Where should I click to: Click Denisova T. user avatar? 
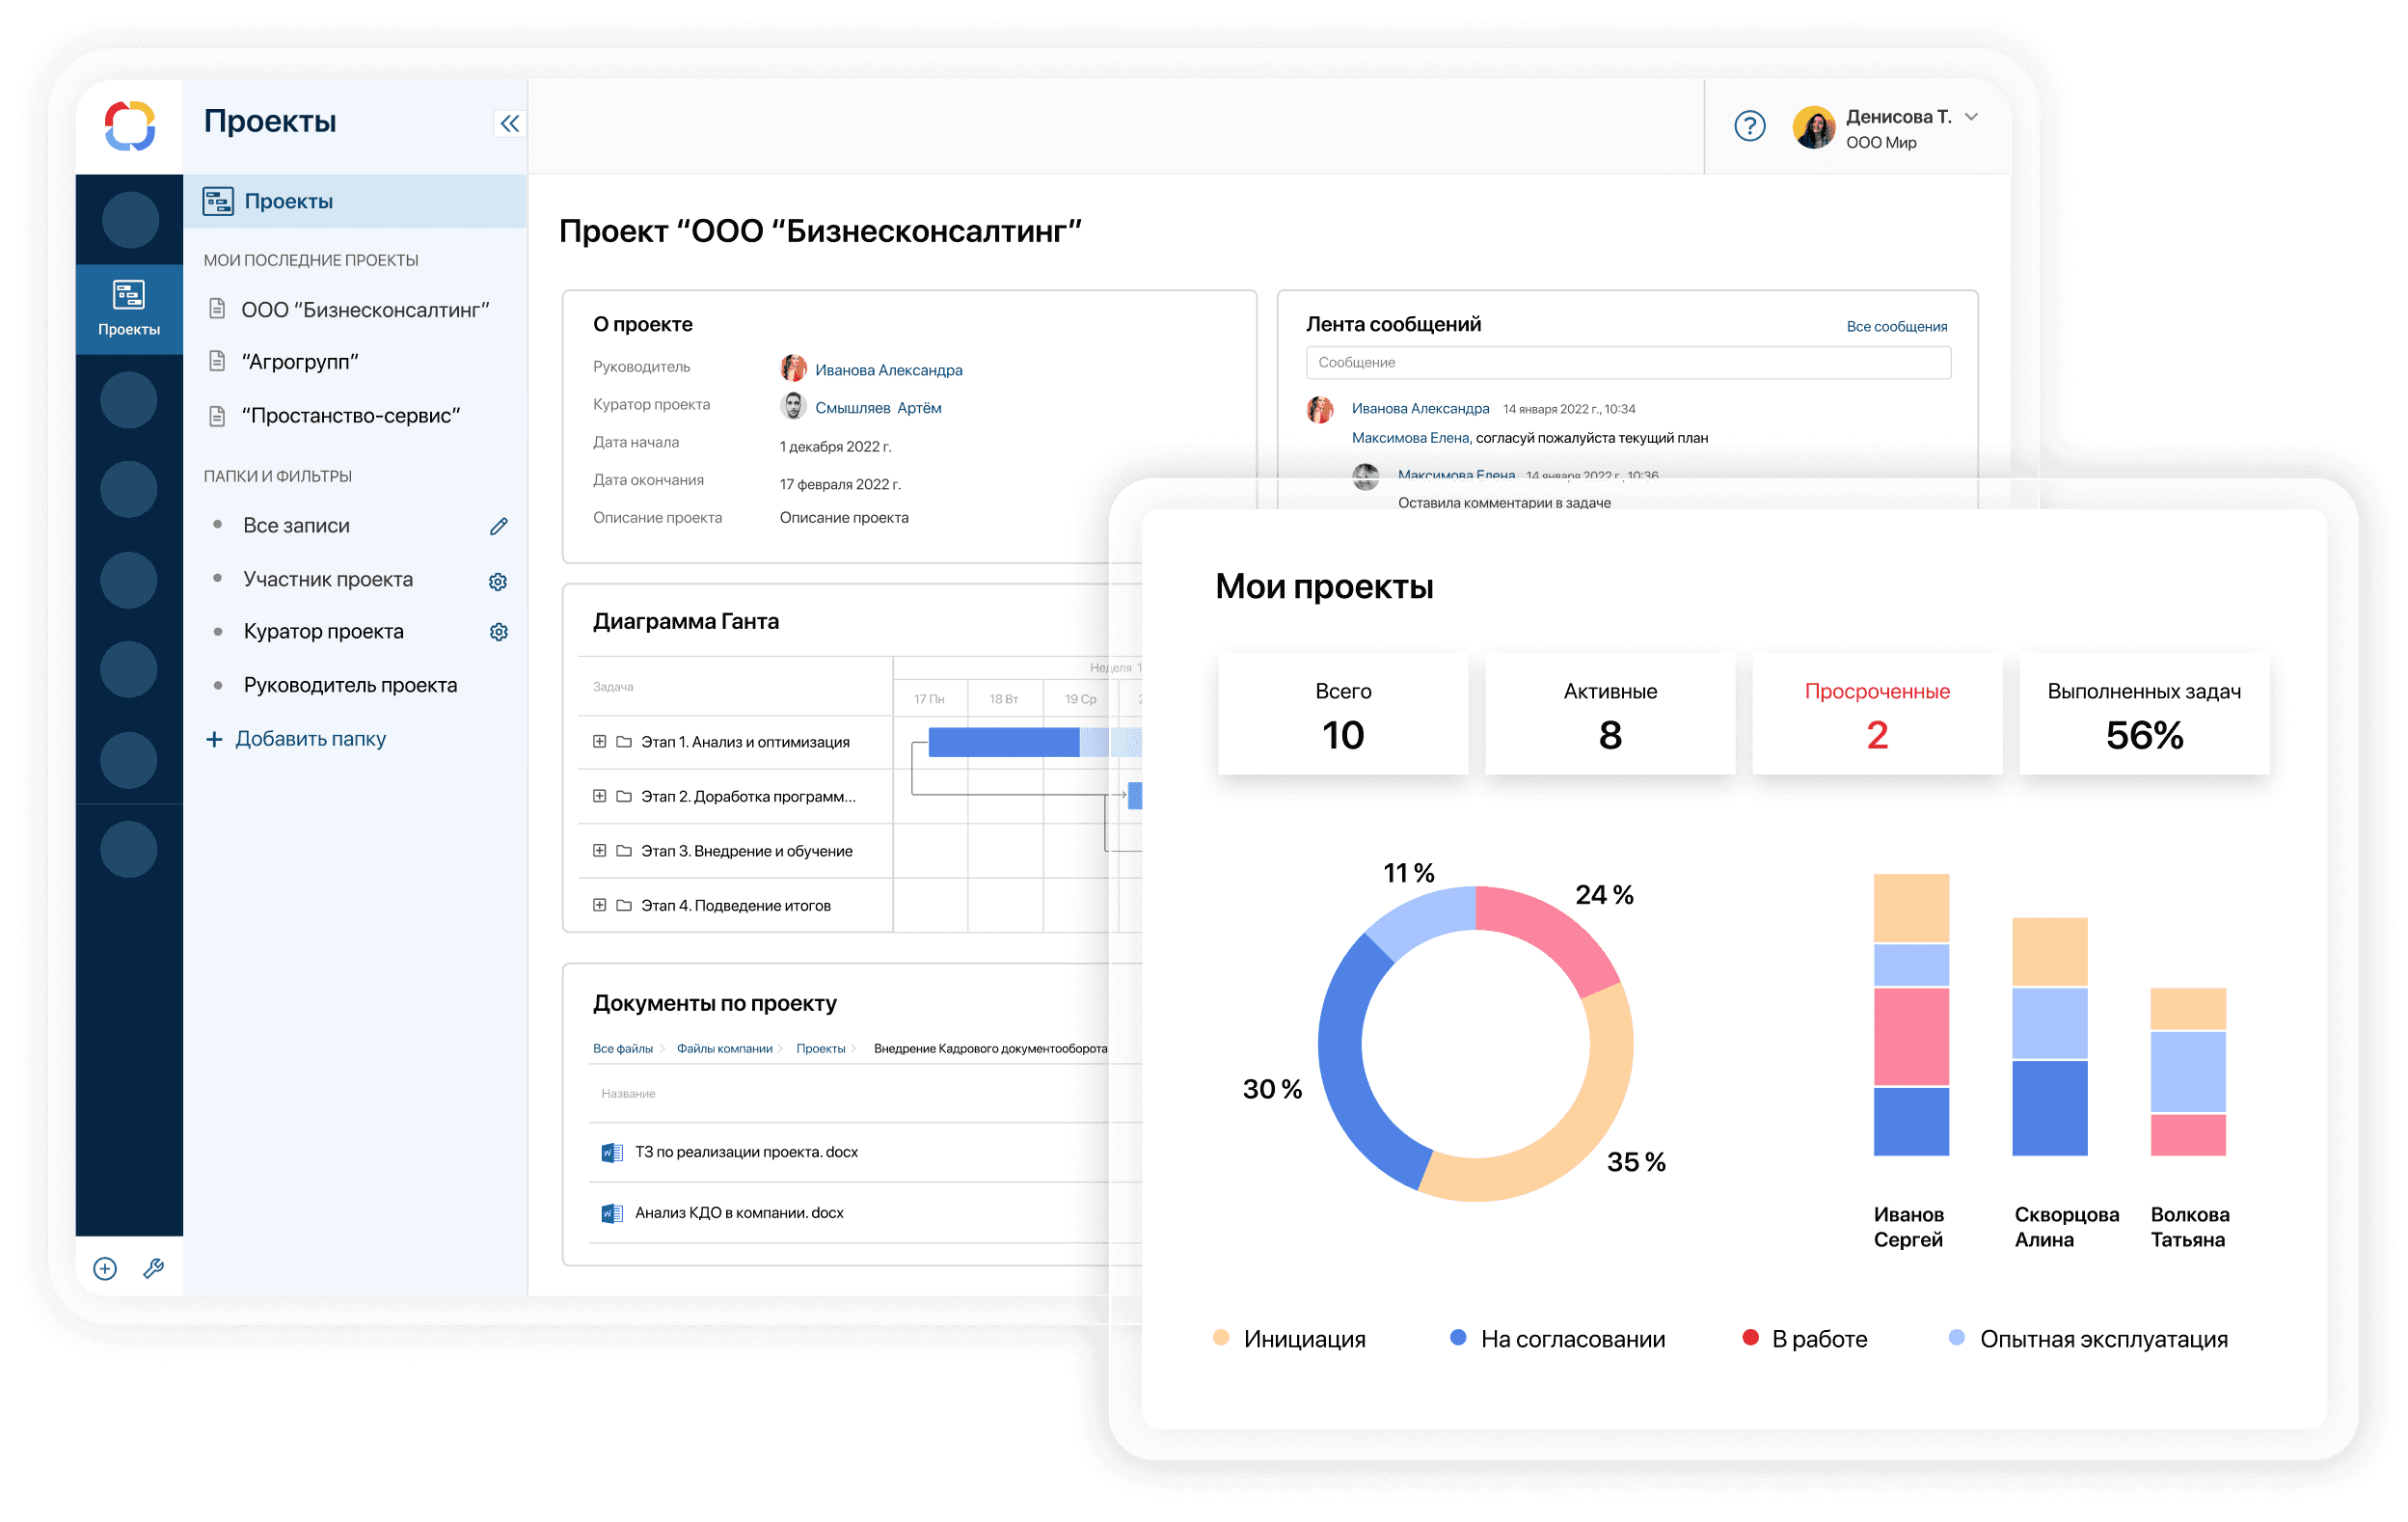click(1813, 127)
